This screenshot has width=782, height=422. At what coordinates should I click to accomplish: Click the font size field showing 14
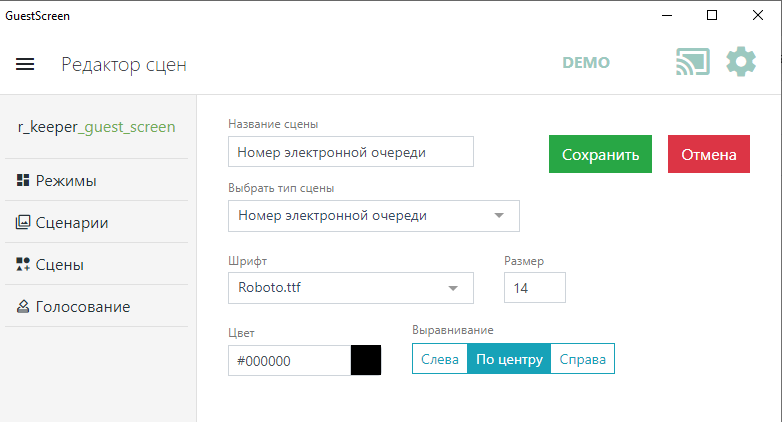click(x=535, y=288)
